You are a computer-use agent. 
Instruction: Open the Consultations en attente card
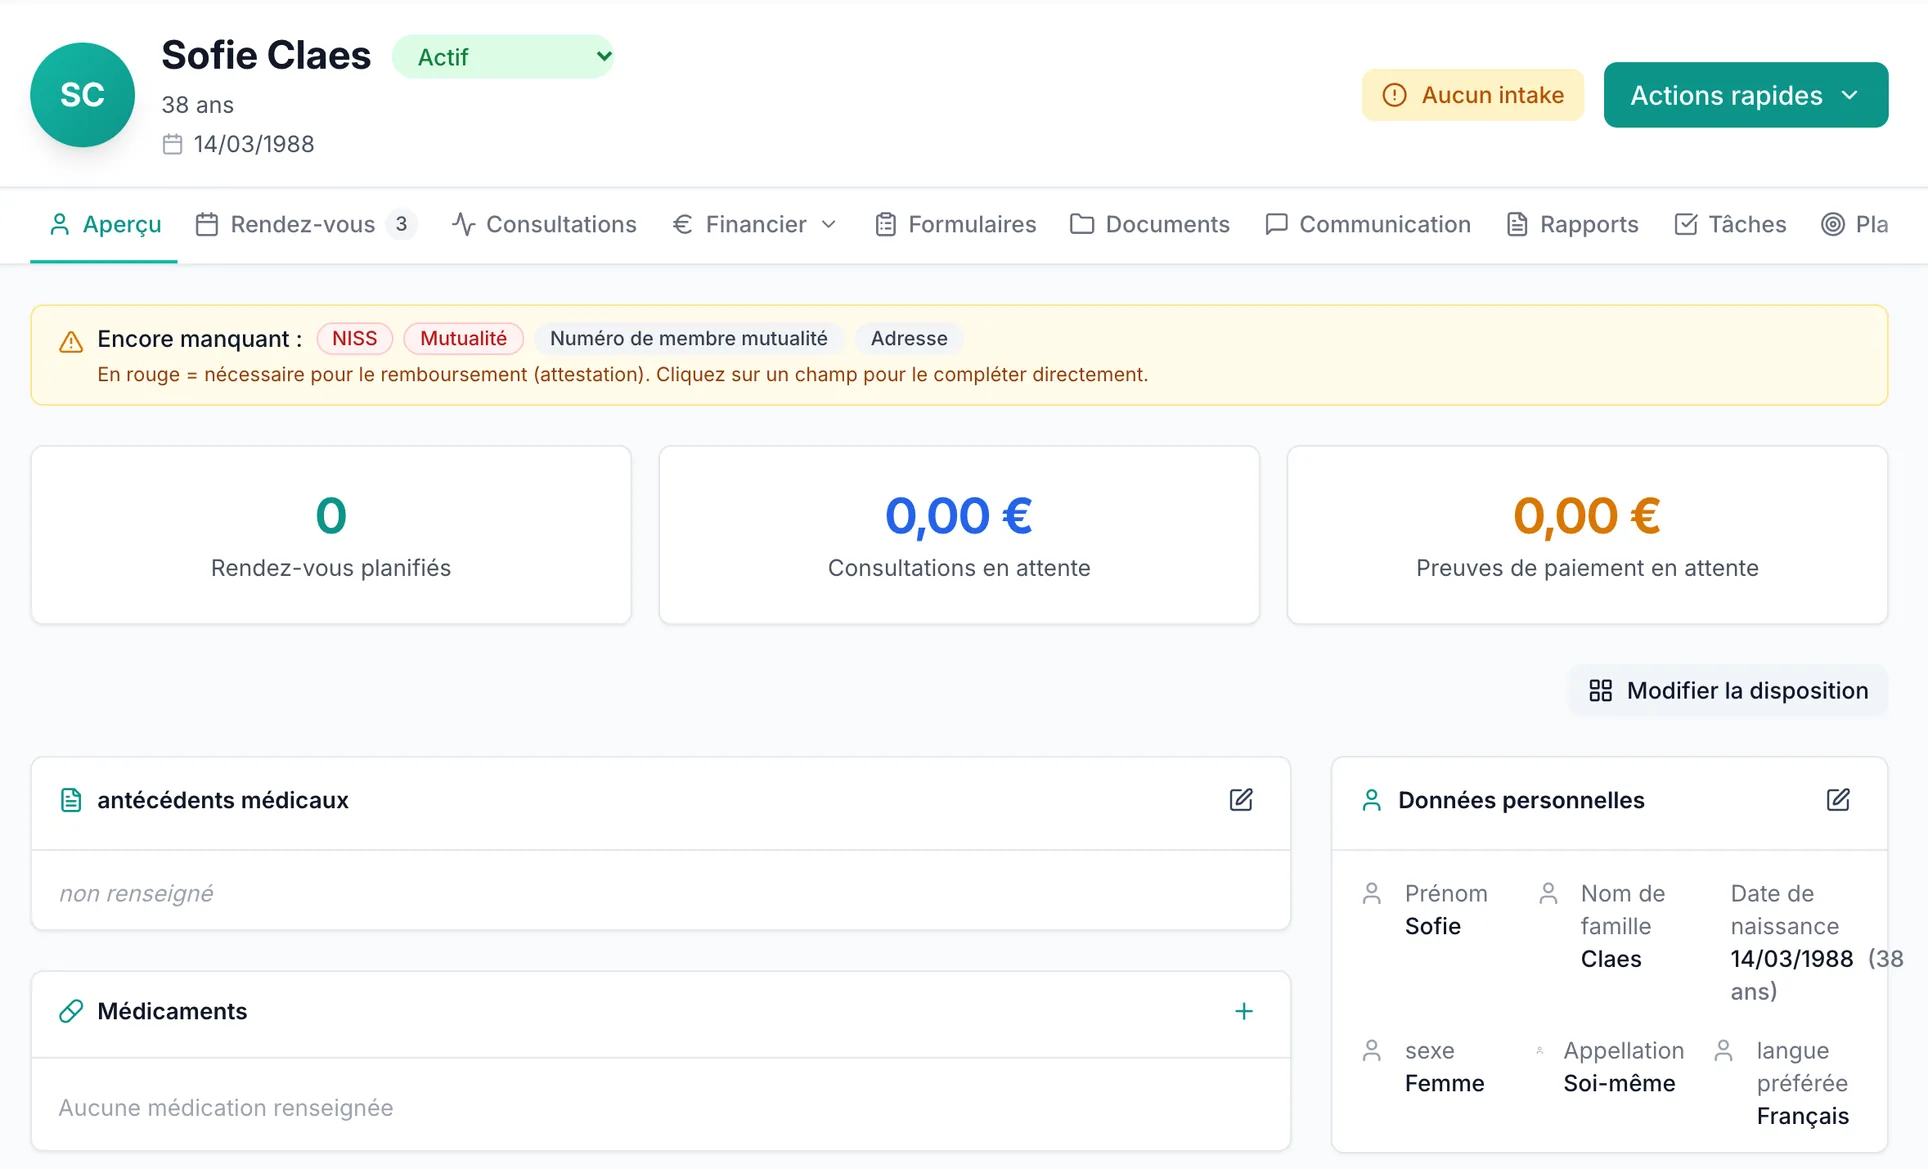click(x=959, y=535)
